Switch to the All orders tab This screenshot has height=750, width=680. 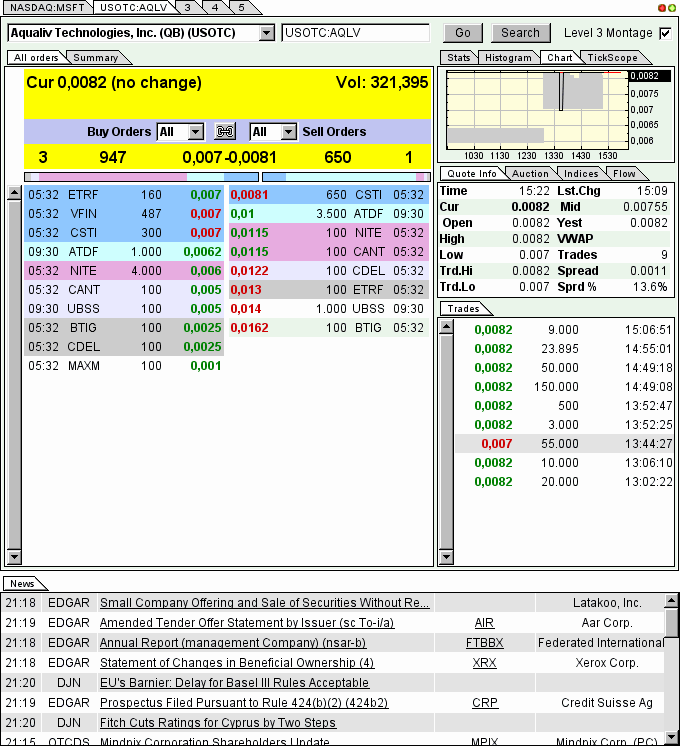36,57
